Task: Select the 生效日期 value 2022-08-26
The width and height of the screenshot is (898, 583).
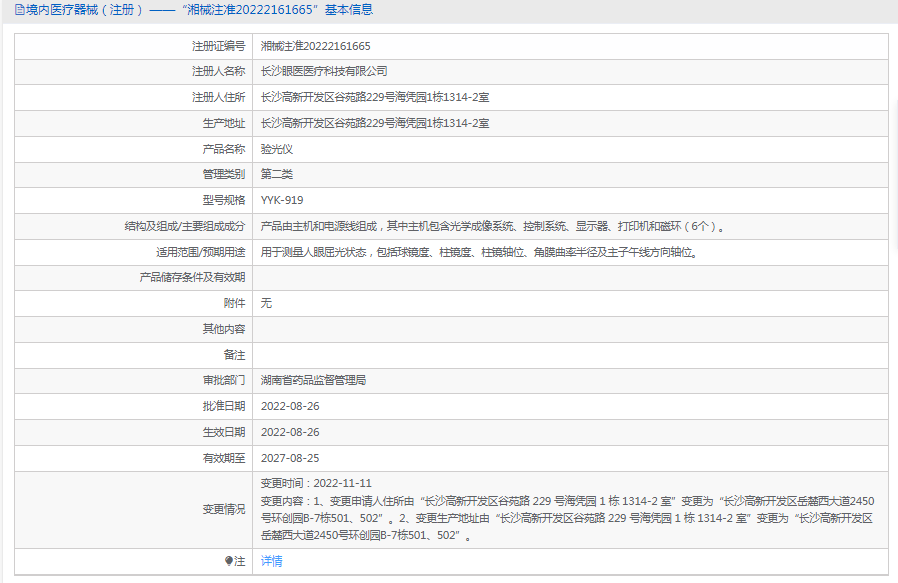Action: 290,432
